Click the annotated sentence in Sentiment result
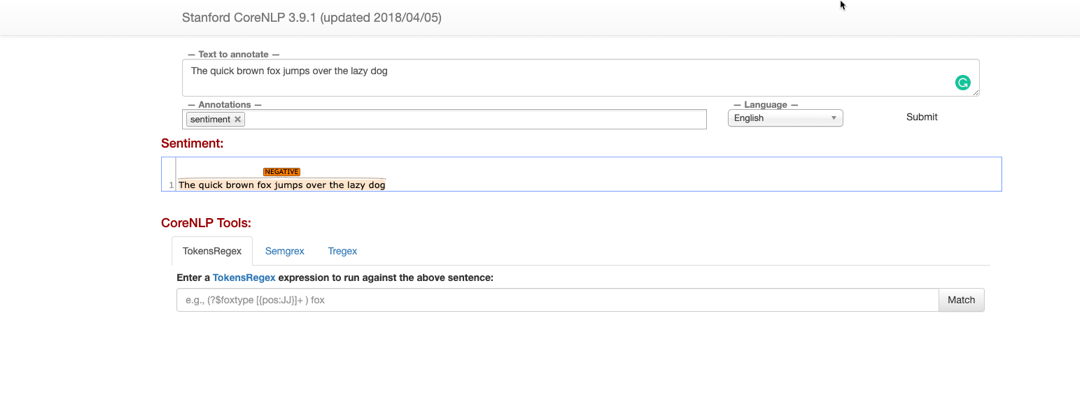The image size is (1080, 402). (x=282, y=185)
